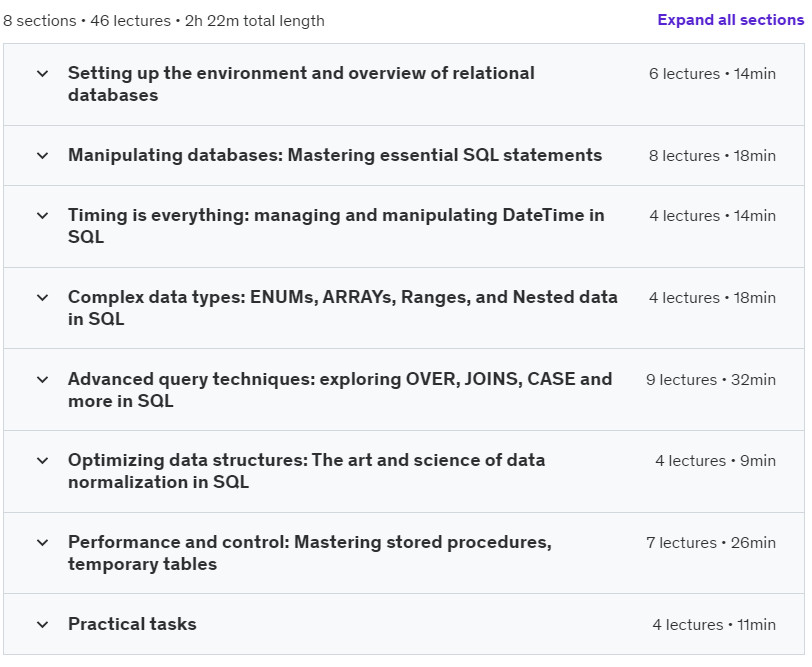Screen dimensions: 812x667
Task: Click 'Manipulating databases: Mastering essential SQL statements' title
Action: pyautogui.click(x=335, y=155)
